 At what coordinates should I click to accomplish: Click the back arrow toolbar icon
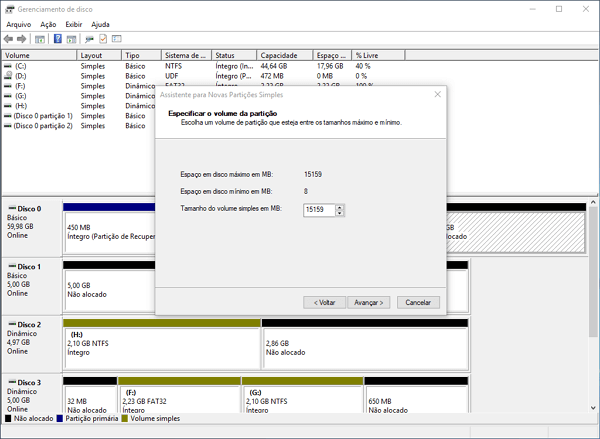tap(9, 38)
